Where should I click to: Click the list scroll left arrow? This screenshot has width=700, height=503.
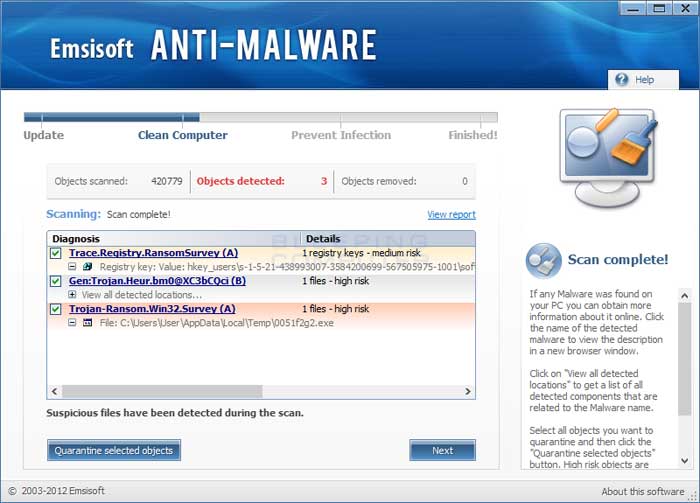54,391
